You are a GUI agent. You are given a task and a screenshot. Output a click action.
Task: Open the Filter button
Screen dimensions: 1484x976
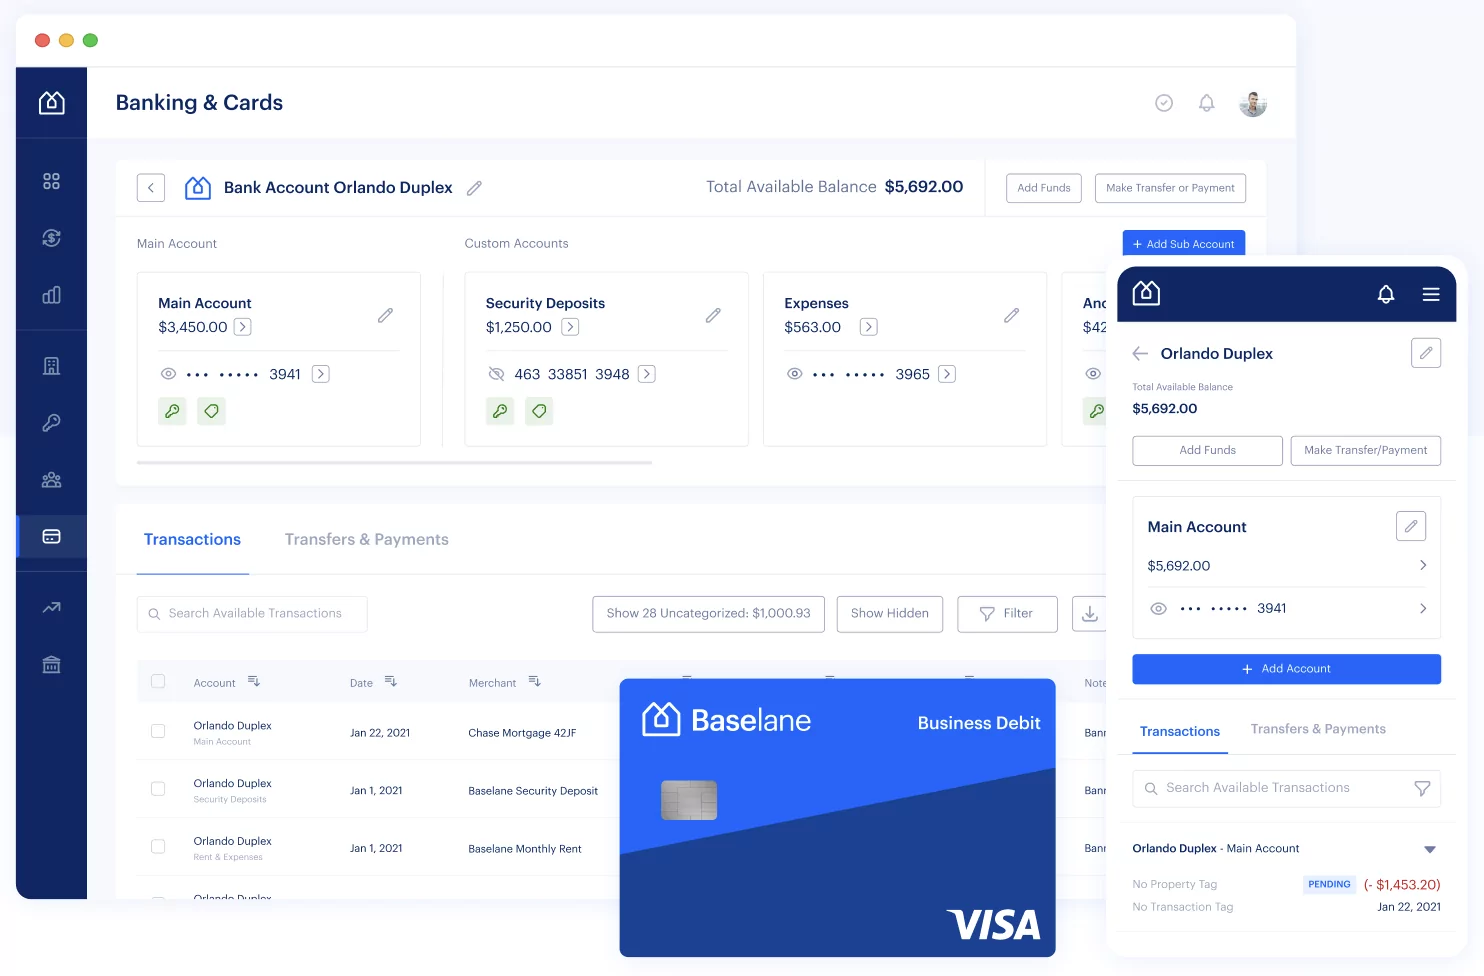(x=1007, y=614)
